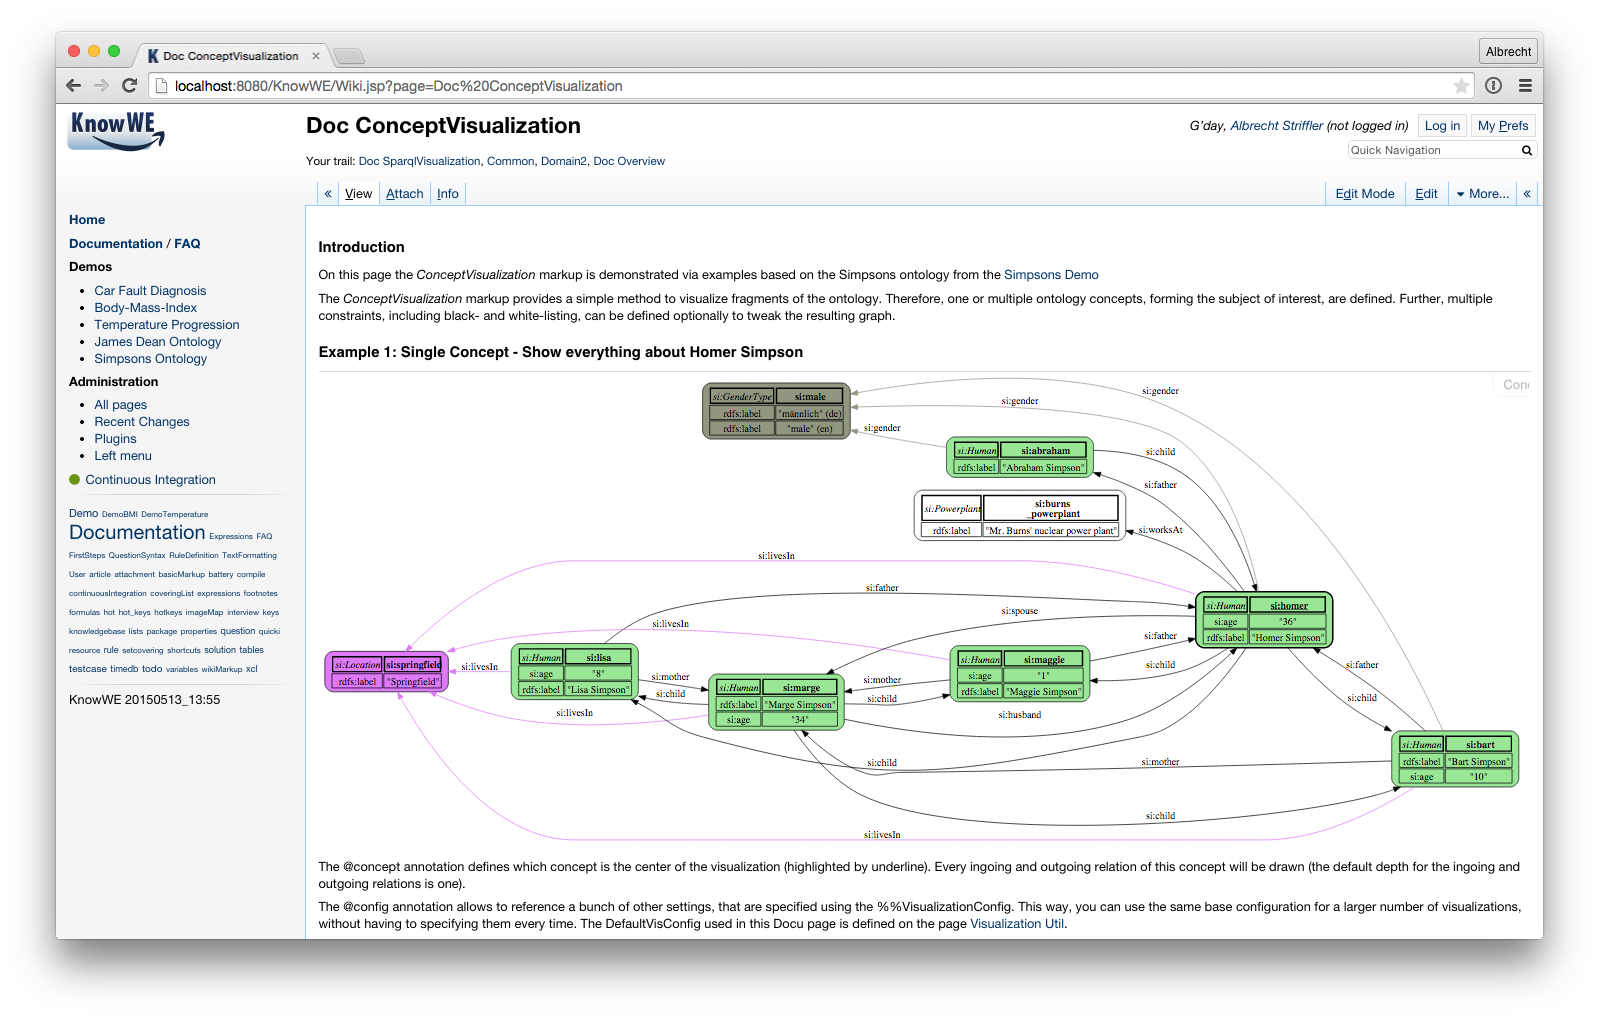
Task: Focus the Quick Navigation search field
Action: [1434, 150]
